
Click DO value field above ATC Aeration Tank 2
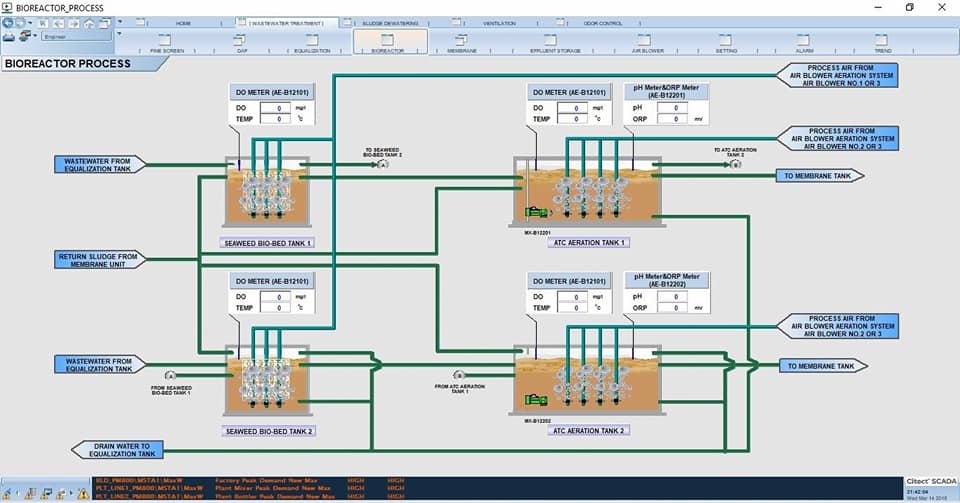(x=573, y=297)
